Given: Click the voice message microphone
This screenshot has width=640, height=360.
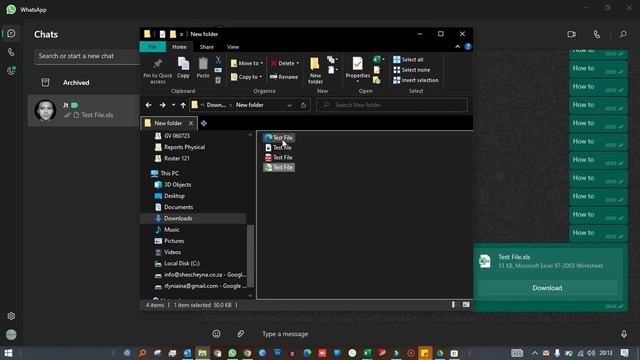Looking at the screenshot, I should point(624,334).
